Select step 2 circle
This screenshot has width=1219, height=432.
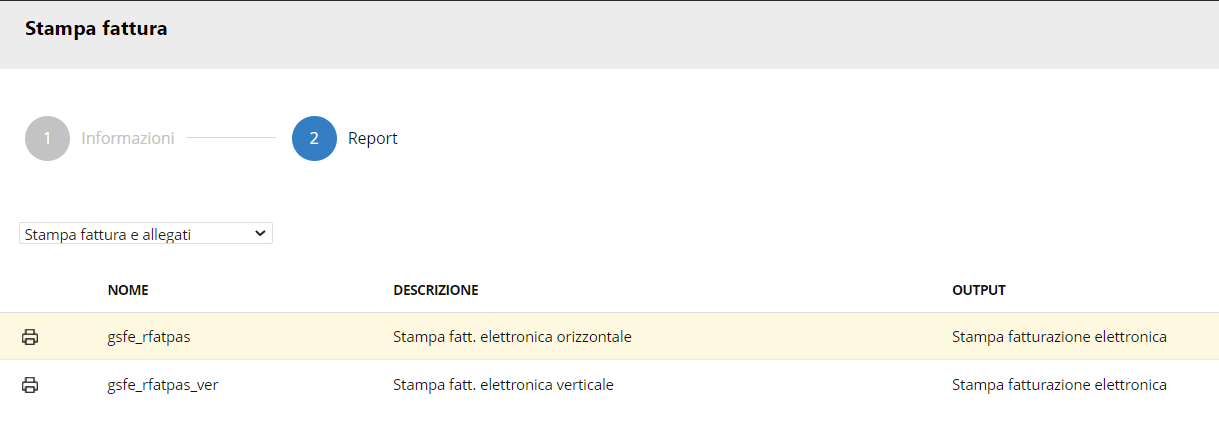(x=314, y=138)
